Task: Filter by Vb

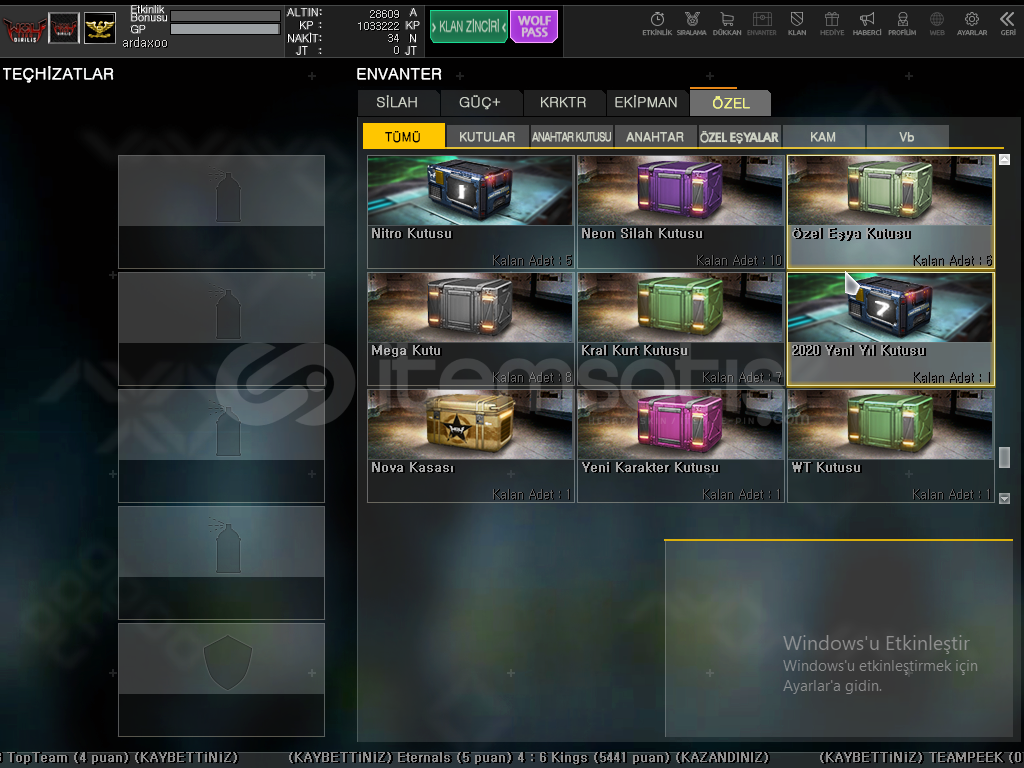Action: [906, 136]
